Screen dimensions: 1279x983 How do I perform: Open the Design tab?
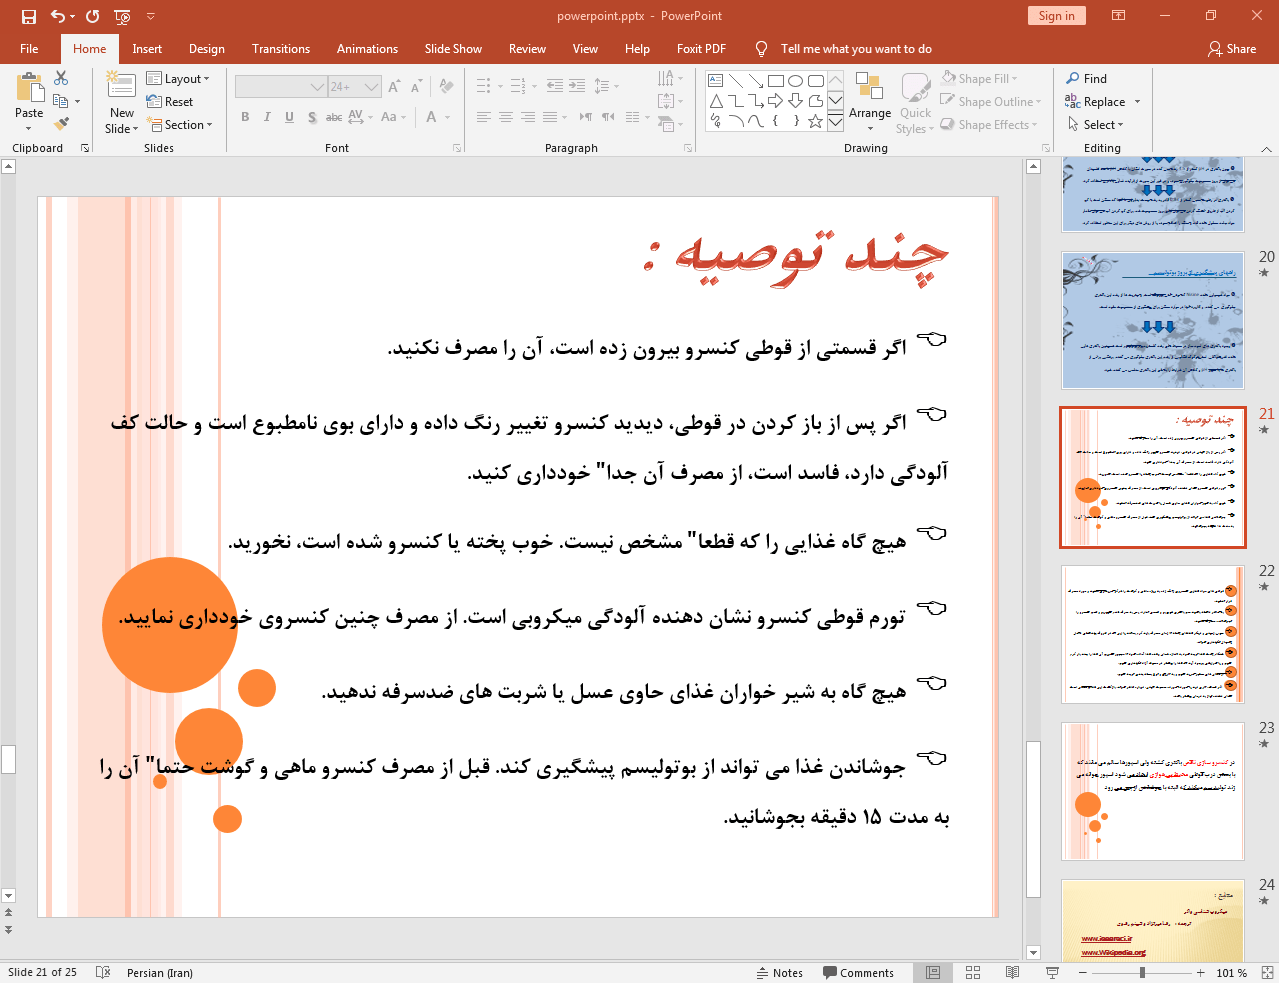click(207, 48)
